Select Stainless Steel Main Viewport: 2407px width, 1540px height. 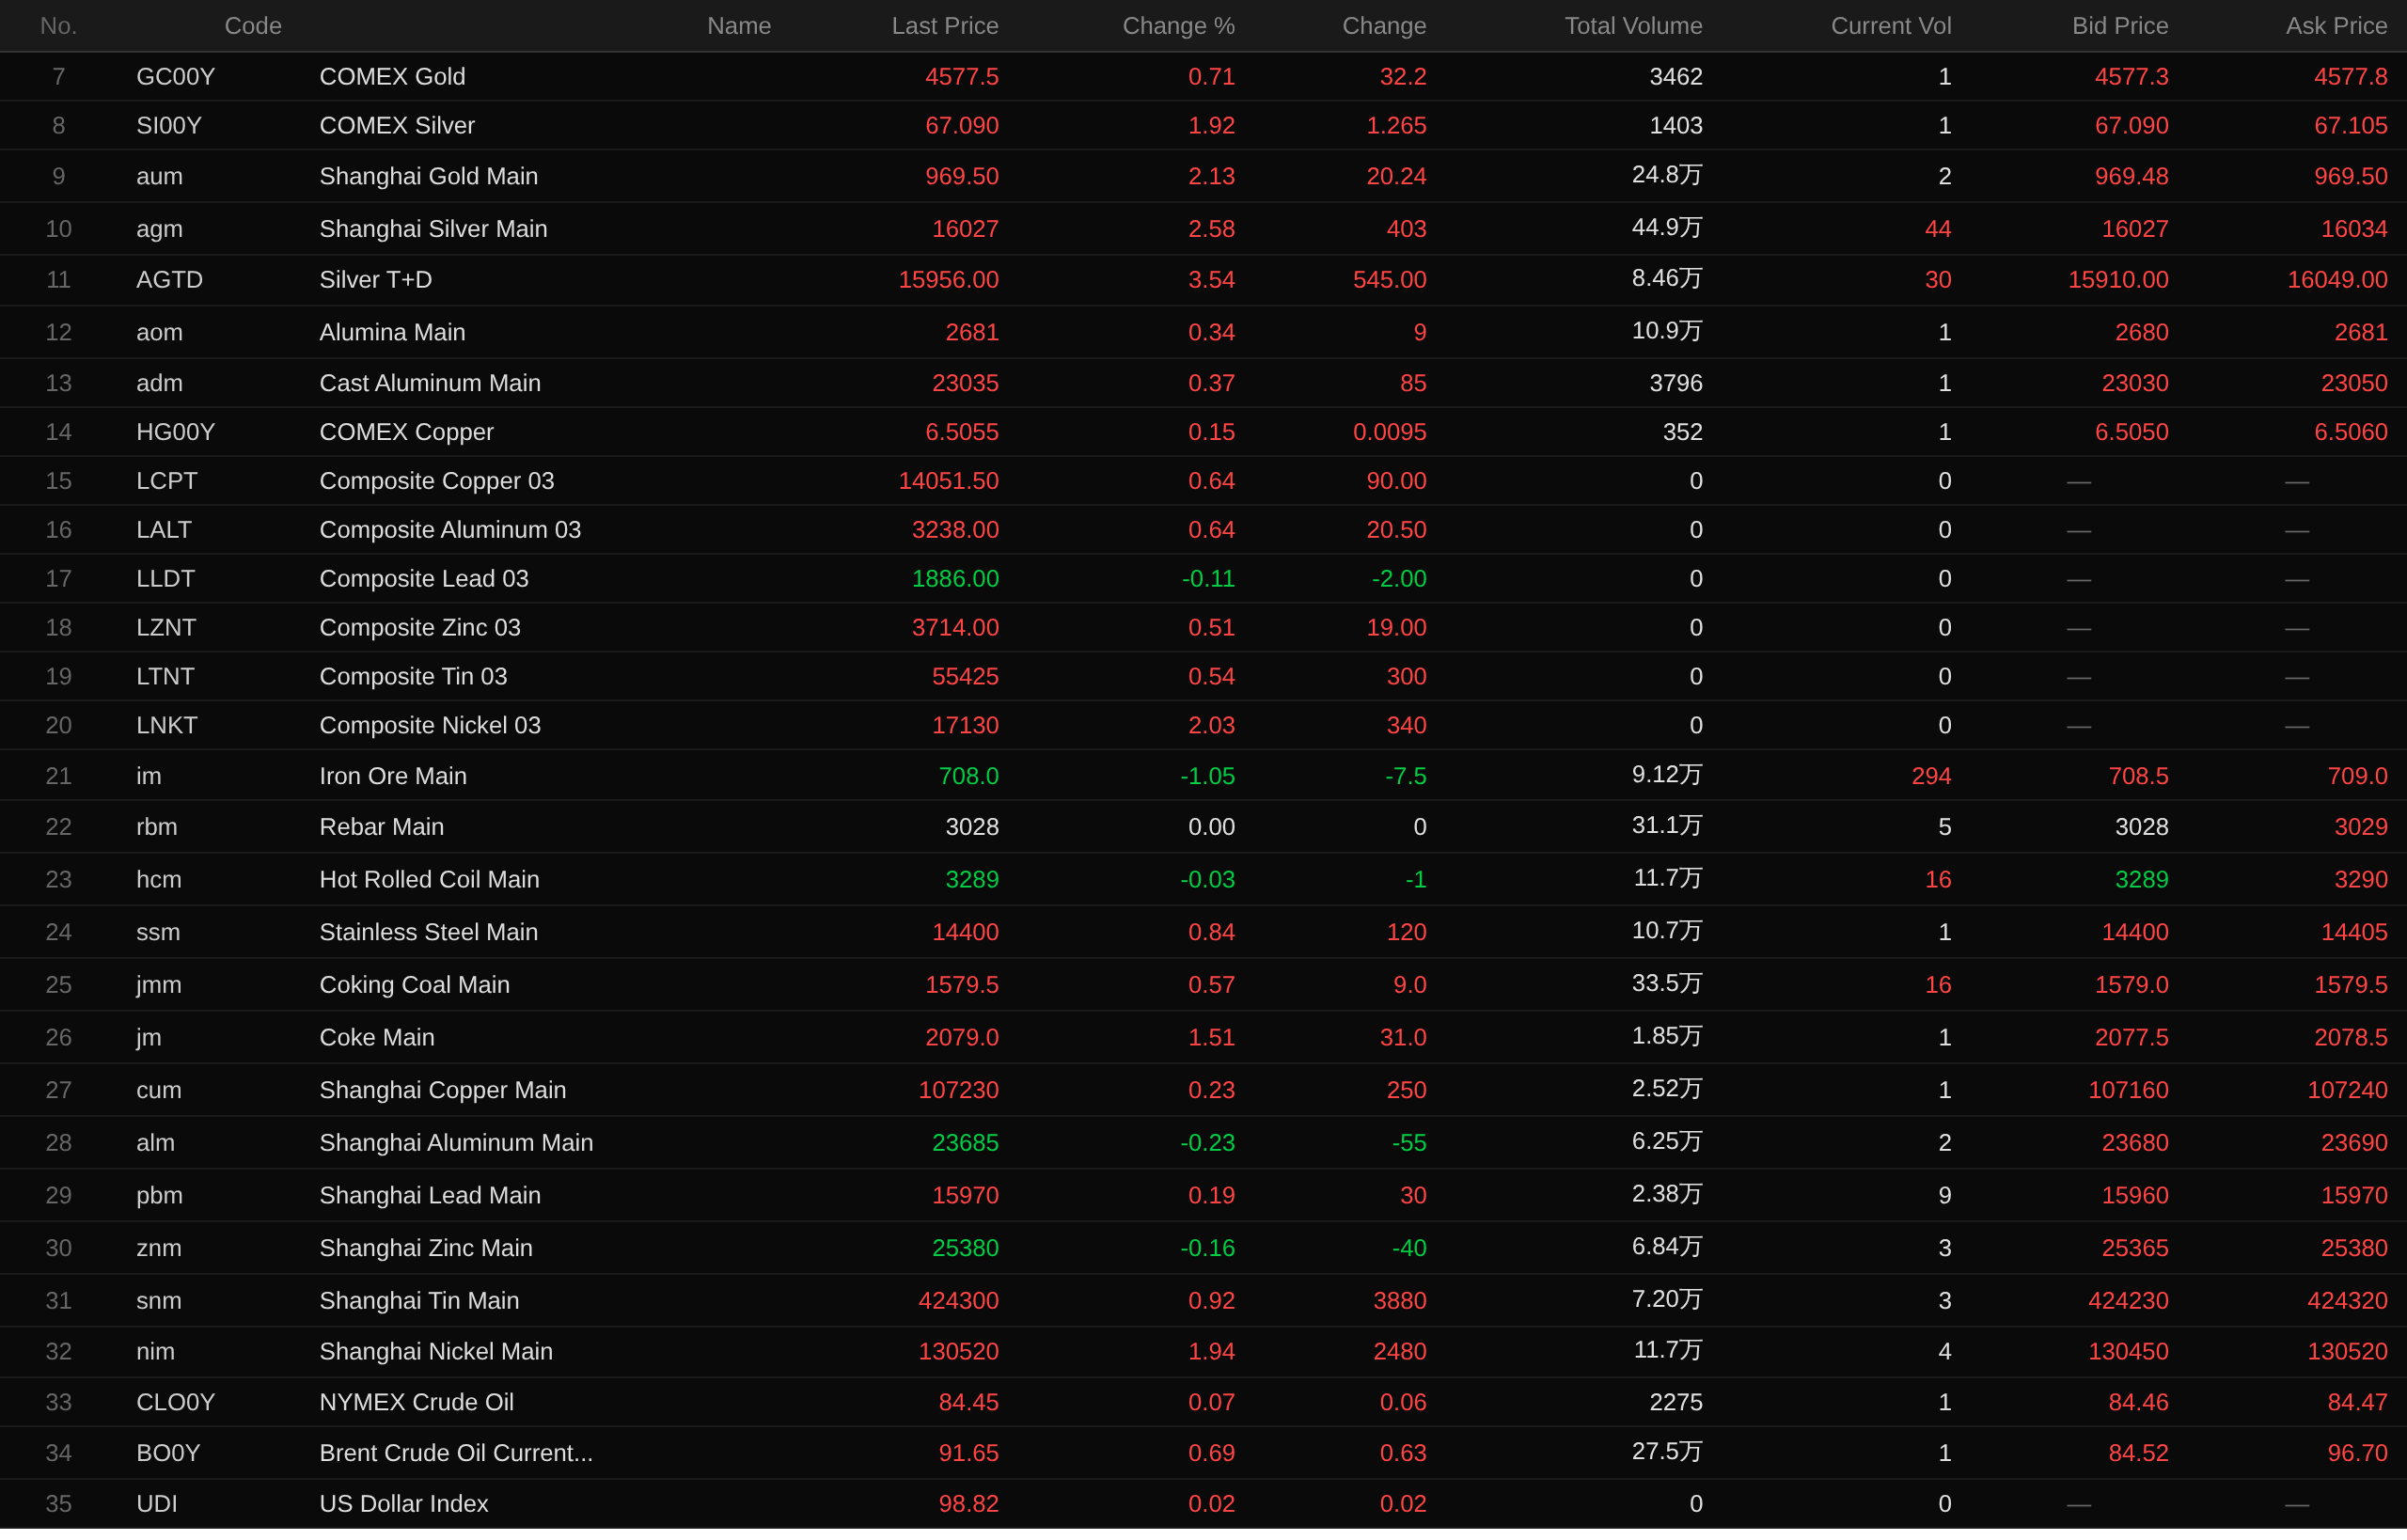(428, 932)
